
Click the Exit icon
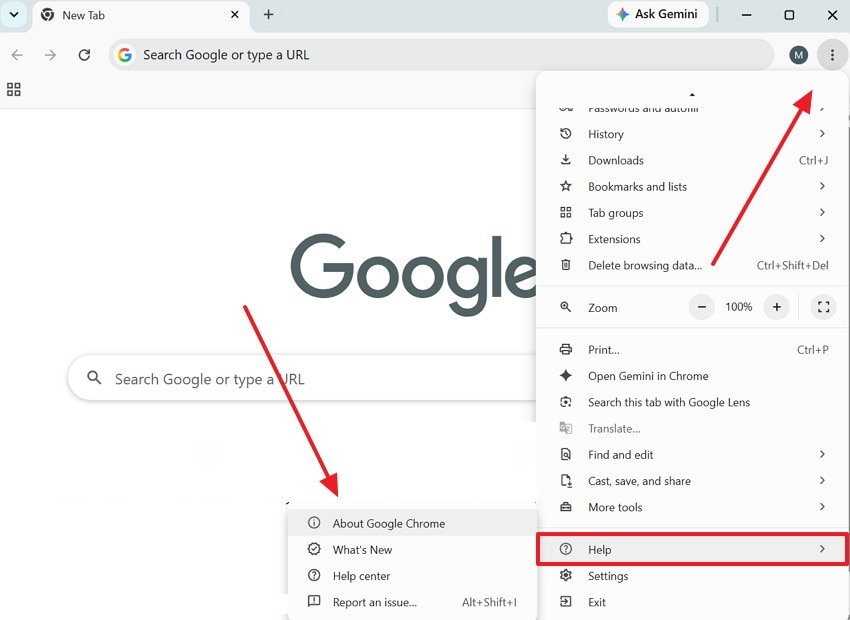pos(565,601)
